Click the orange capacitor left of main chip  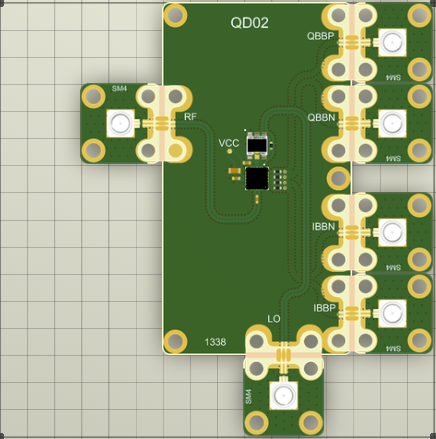click(235, 171)
